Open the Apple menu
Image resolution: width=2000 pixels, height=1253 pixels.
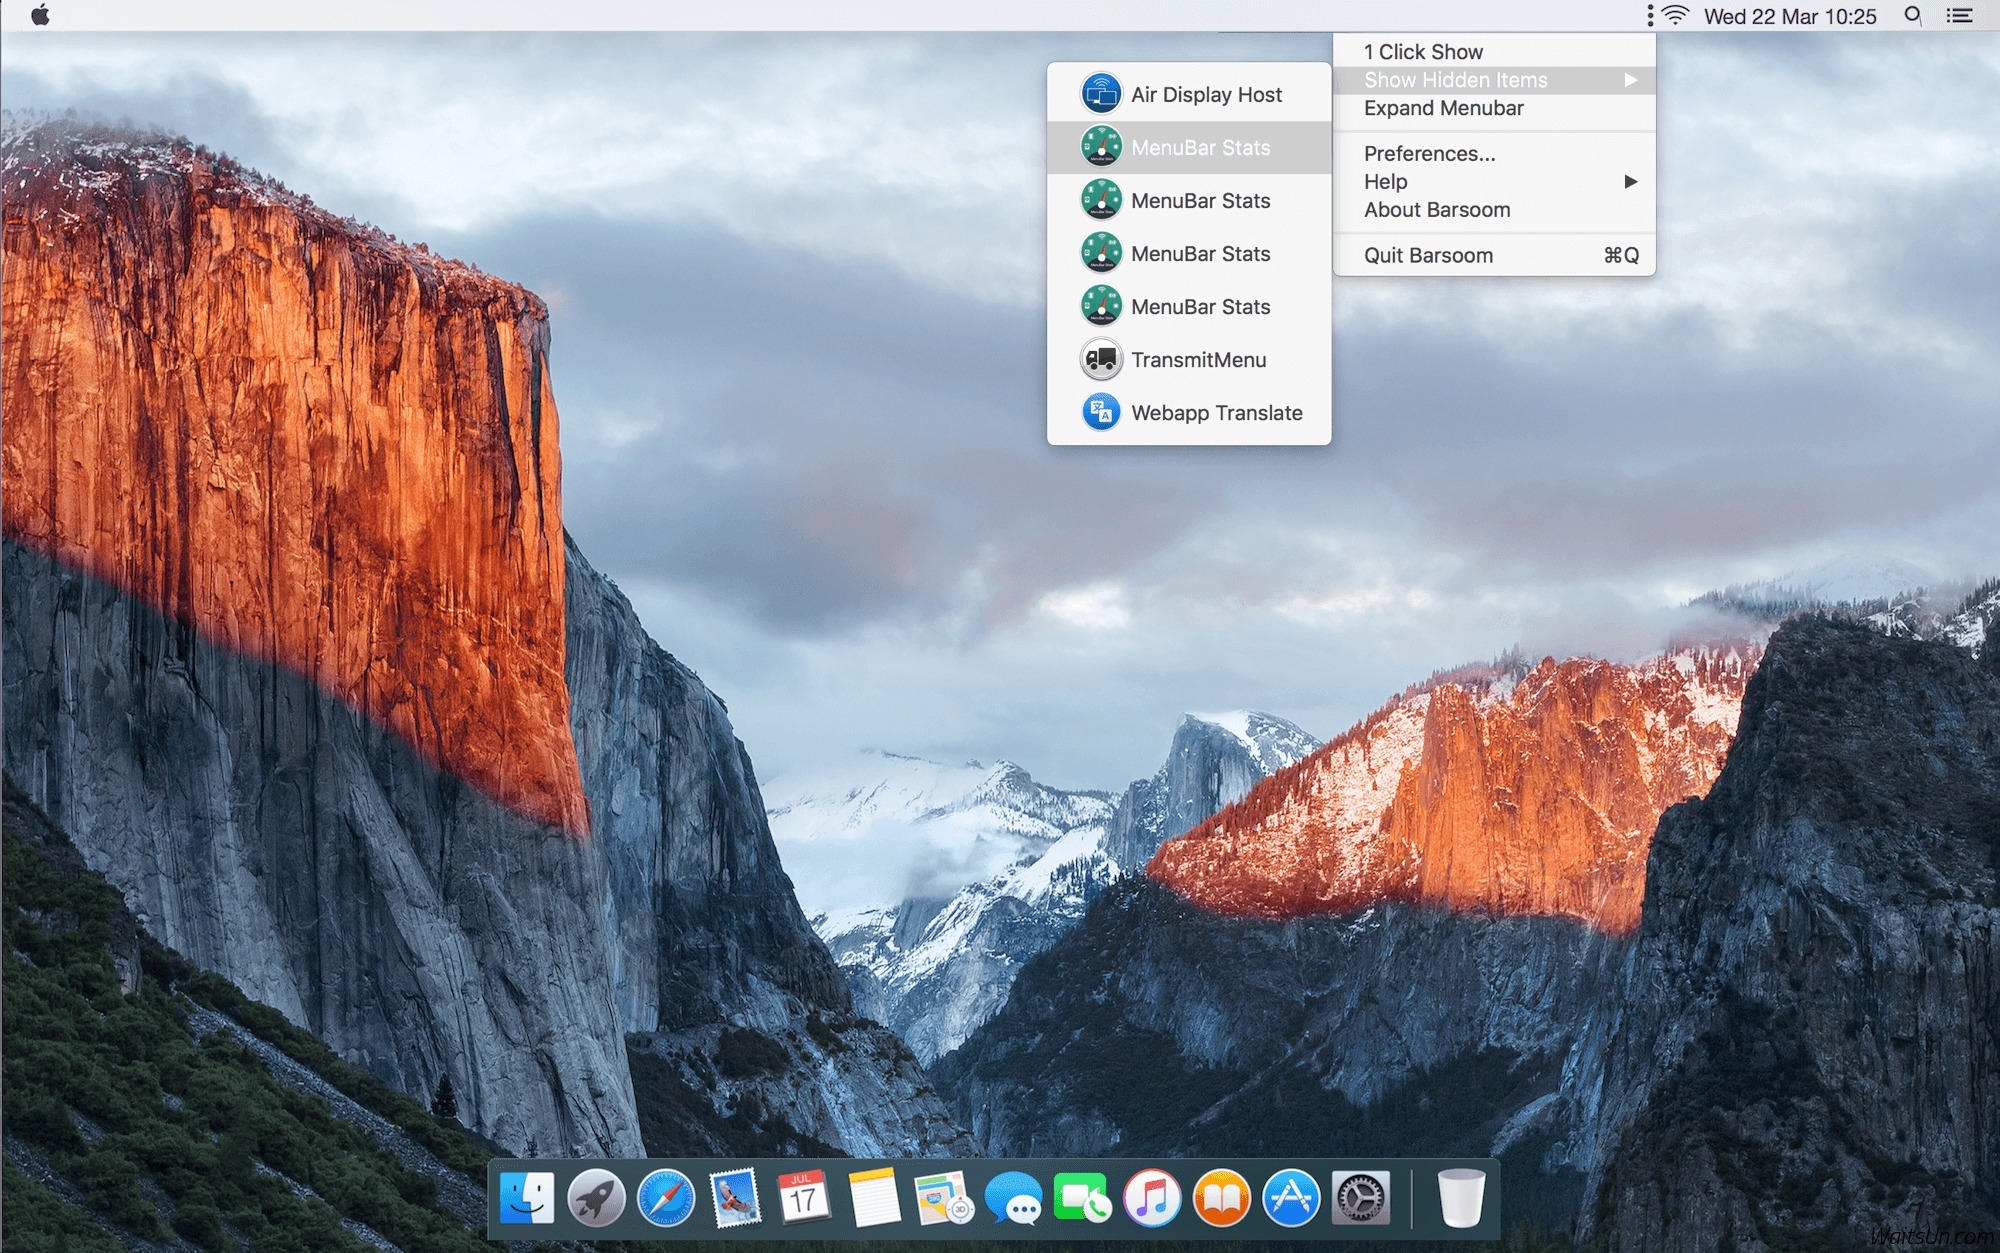[x=40, y=16]
